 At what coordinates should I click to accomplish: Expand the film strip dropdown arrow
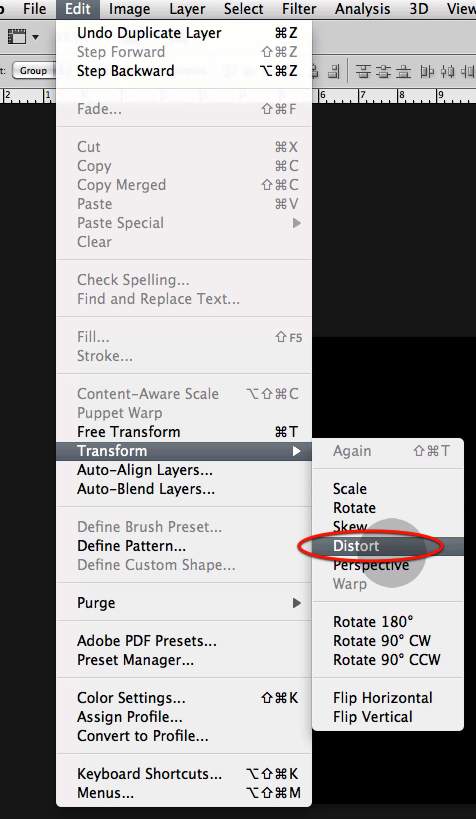point(36,37)
